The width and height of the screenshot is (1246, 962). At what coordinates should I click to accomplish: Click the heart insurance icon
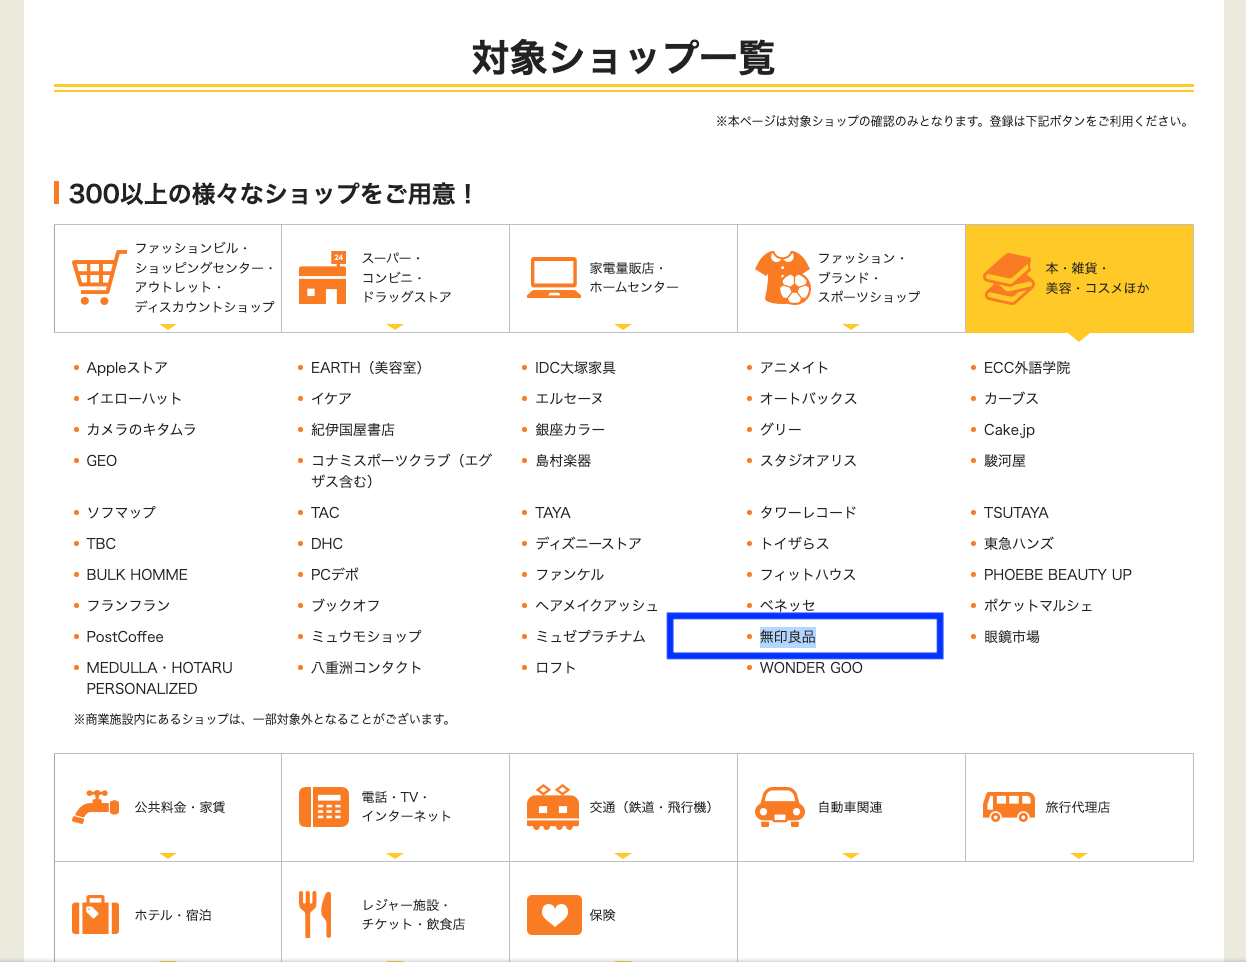pos(554,914)
